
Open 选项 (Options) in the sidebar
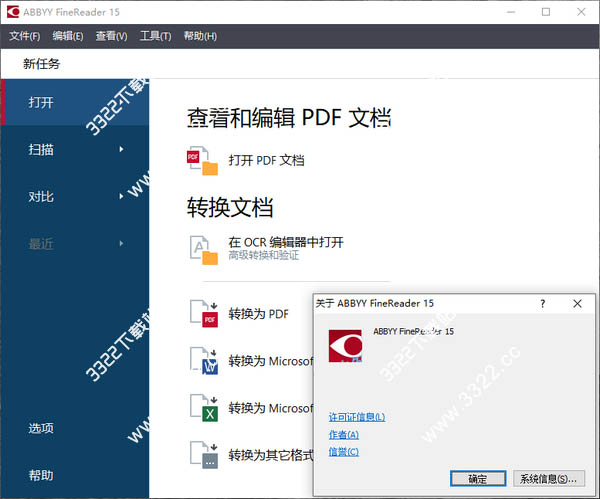click(42, 428)
